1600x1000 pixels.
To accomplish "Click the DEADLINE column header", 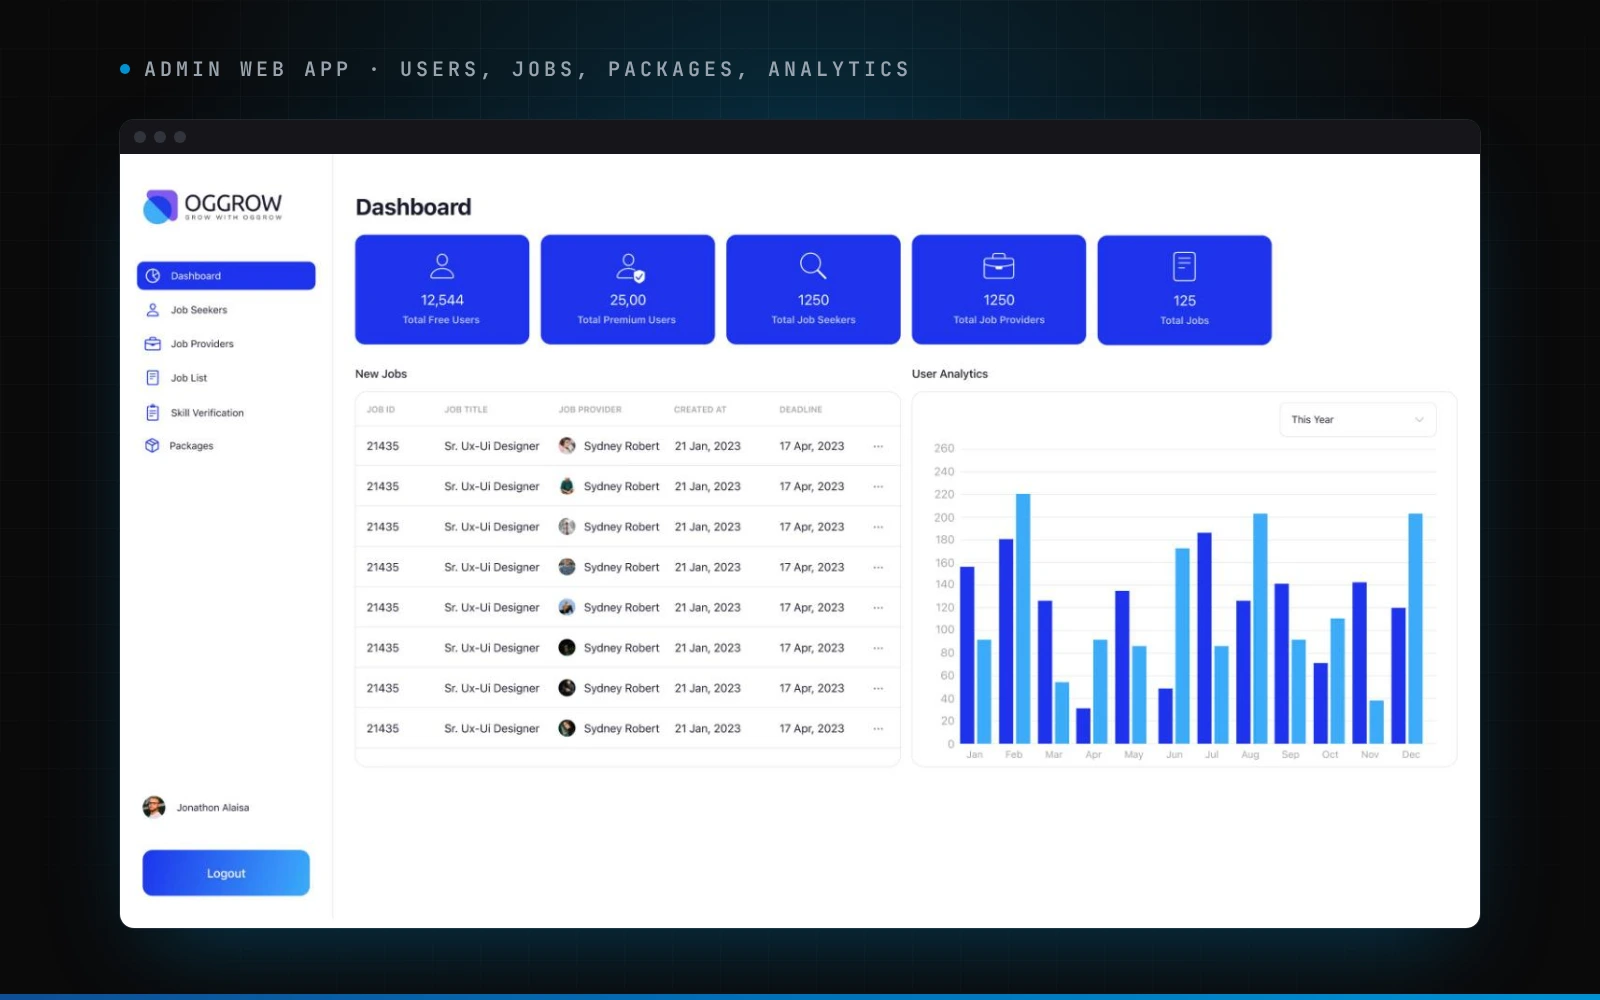I will (x=801, y=410).
